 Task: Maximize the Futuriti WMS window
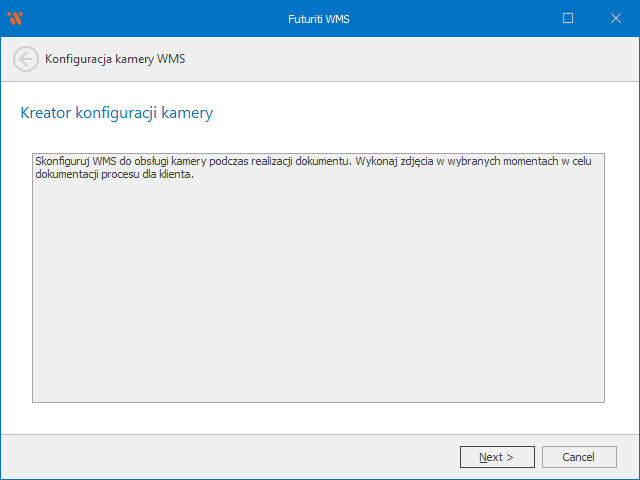tap(568, 18)
